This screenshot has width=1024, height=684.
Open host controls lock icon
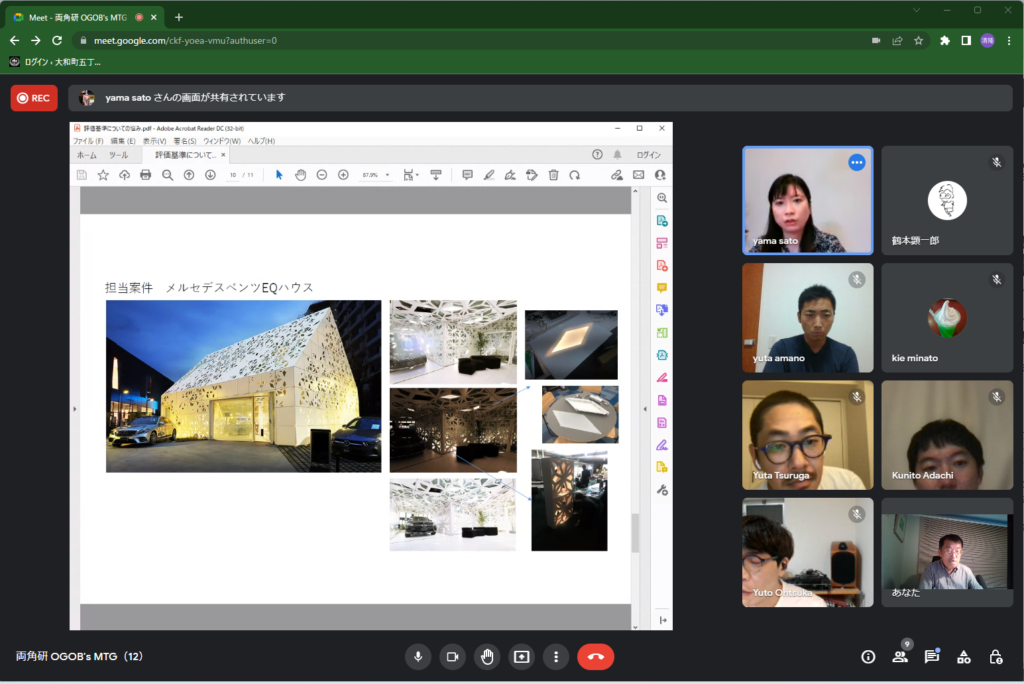pyautogui.click(x=996, y=657)
